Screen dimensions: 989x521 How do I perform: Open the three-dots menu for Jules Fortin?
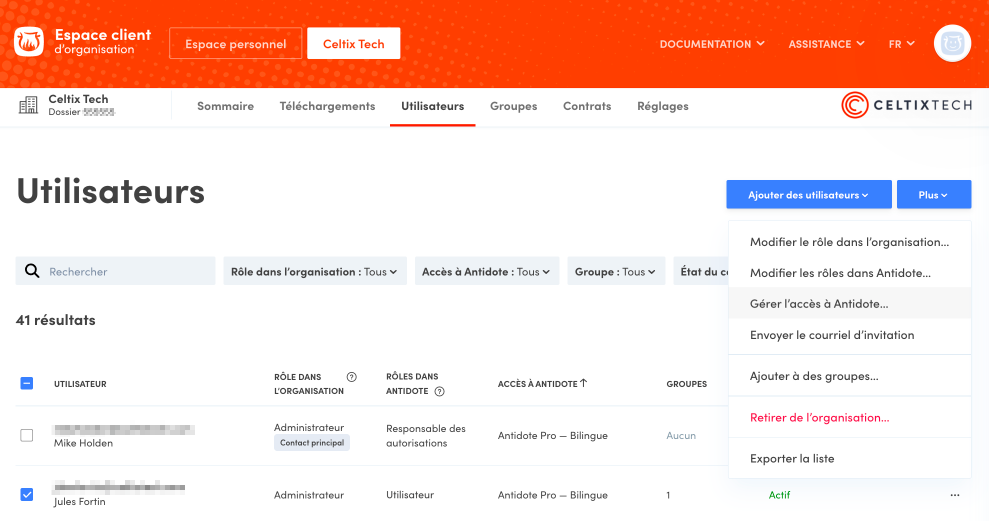point(955,495)
